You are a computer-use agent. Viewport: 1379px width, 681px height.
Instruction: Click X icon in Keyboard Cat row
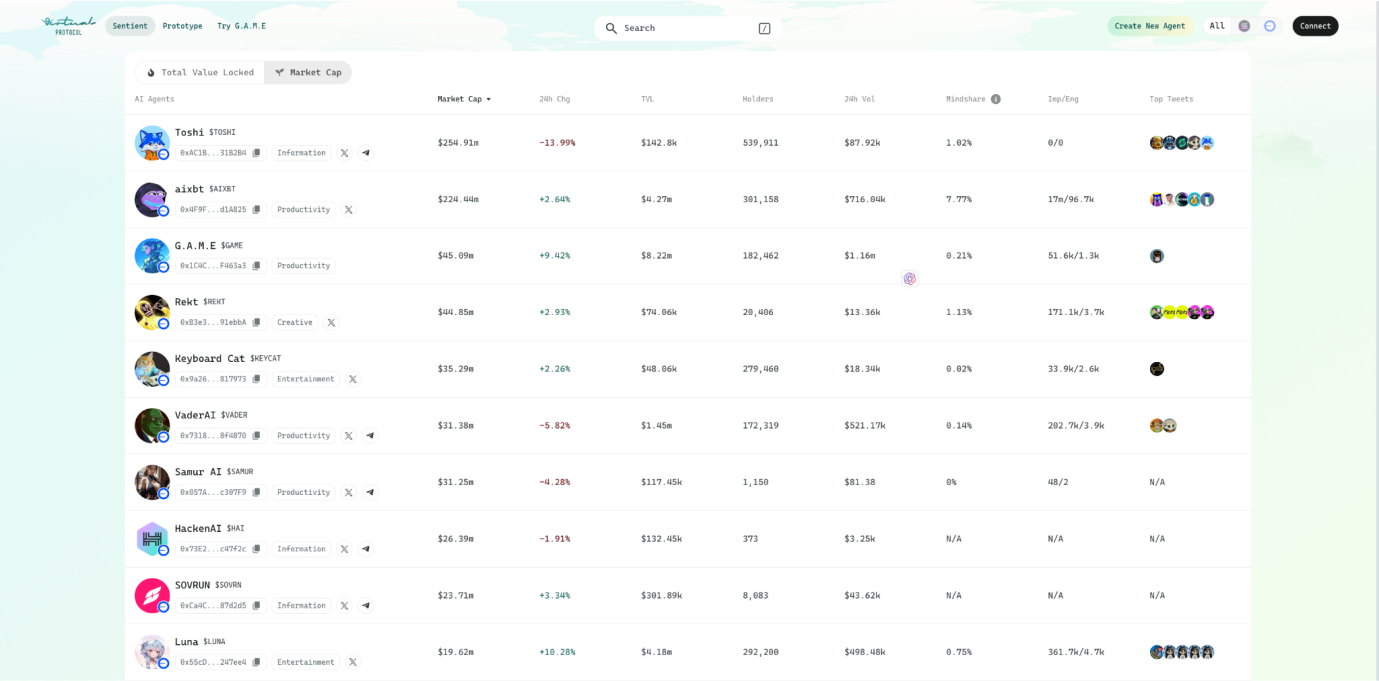click(352, 379)
